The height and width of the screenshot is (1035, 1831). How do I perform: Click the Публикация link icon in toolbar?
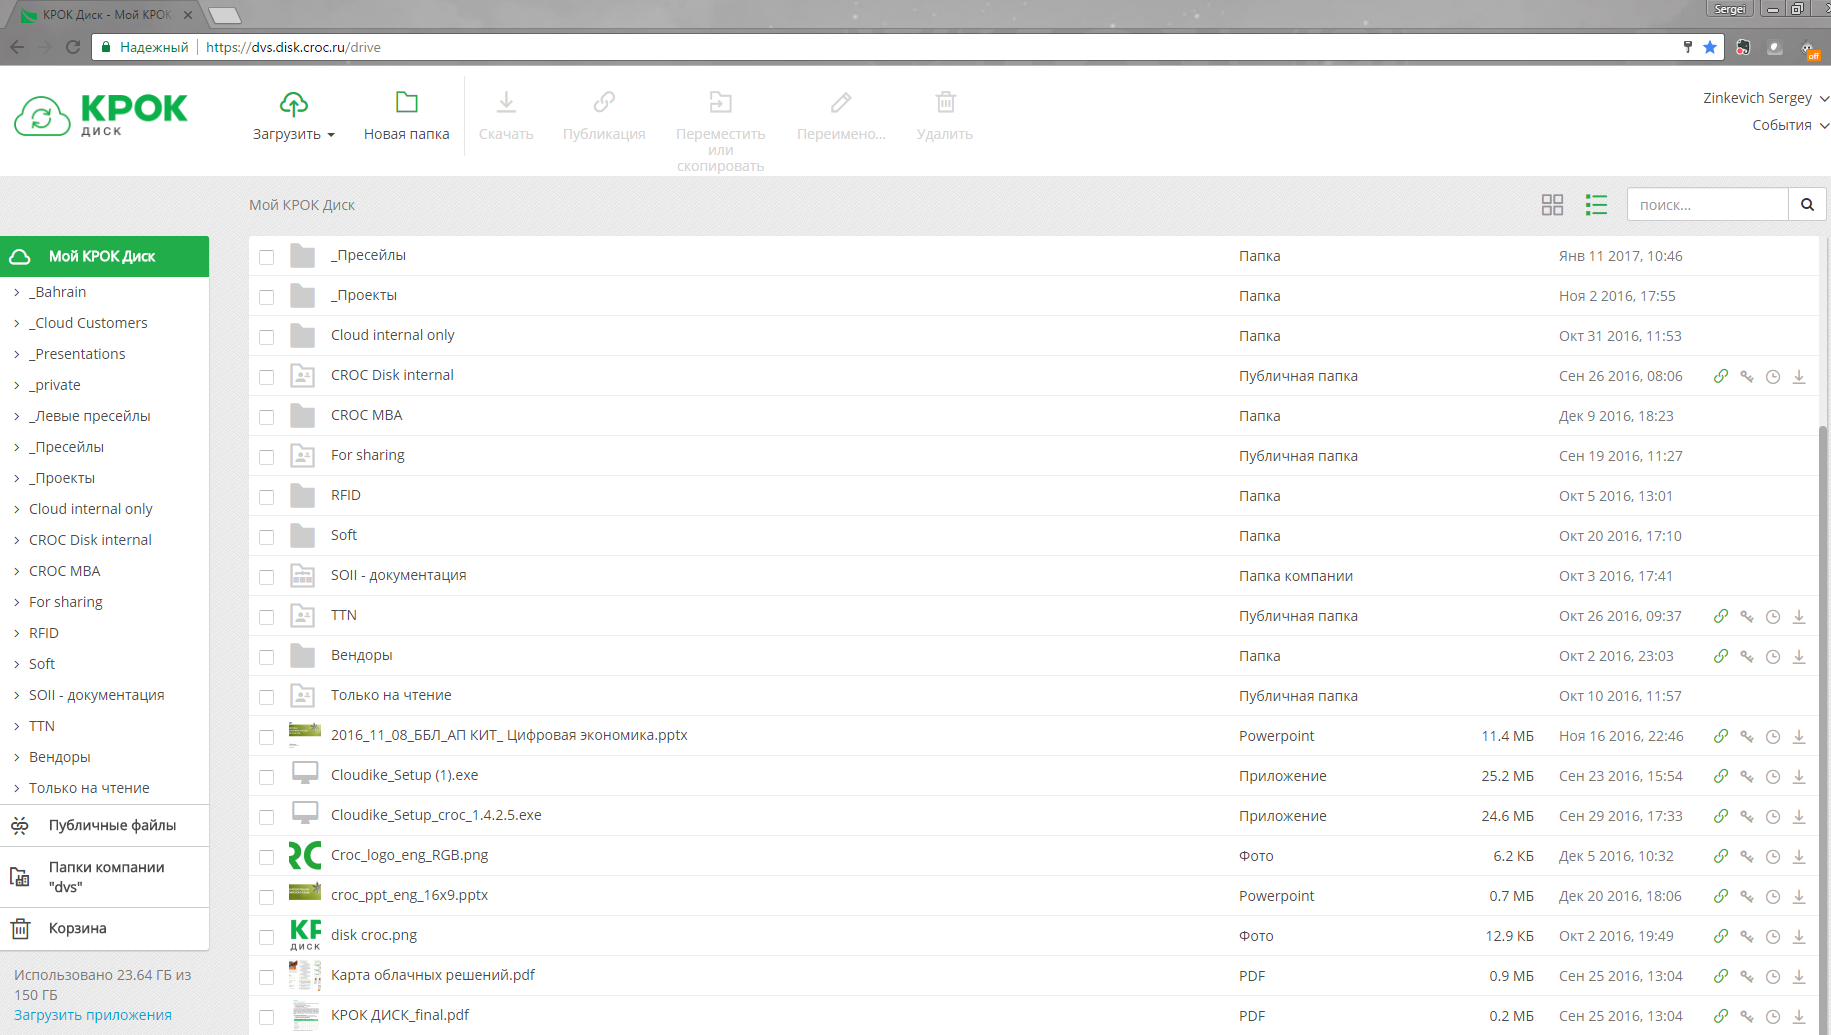[x=604, y=102]
